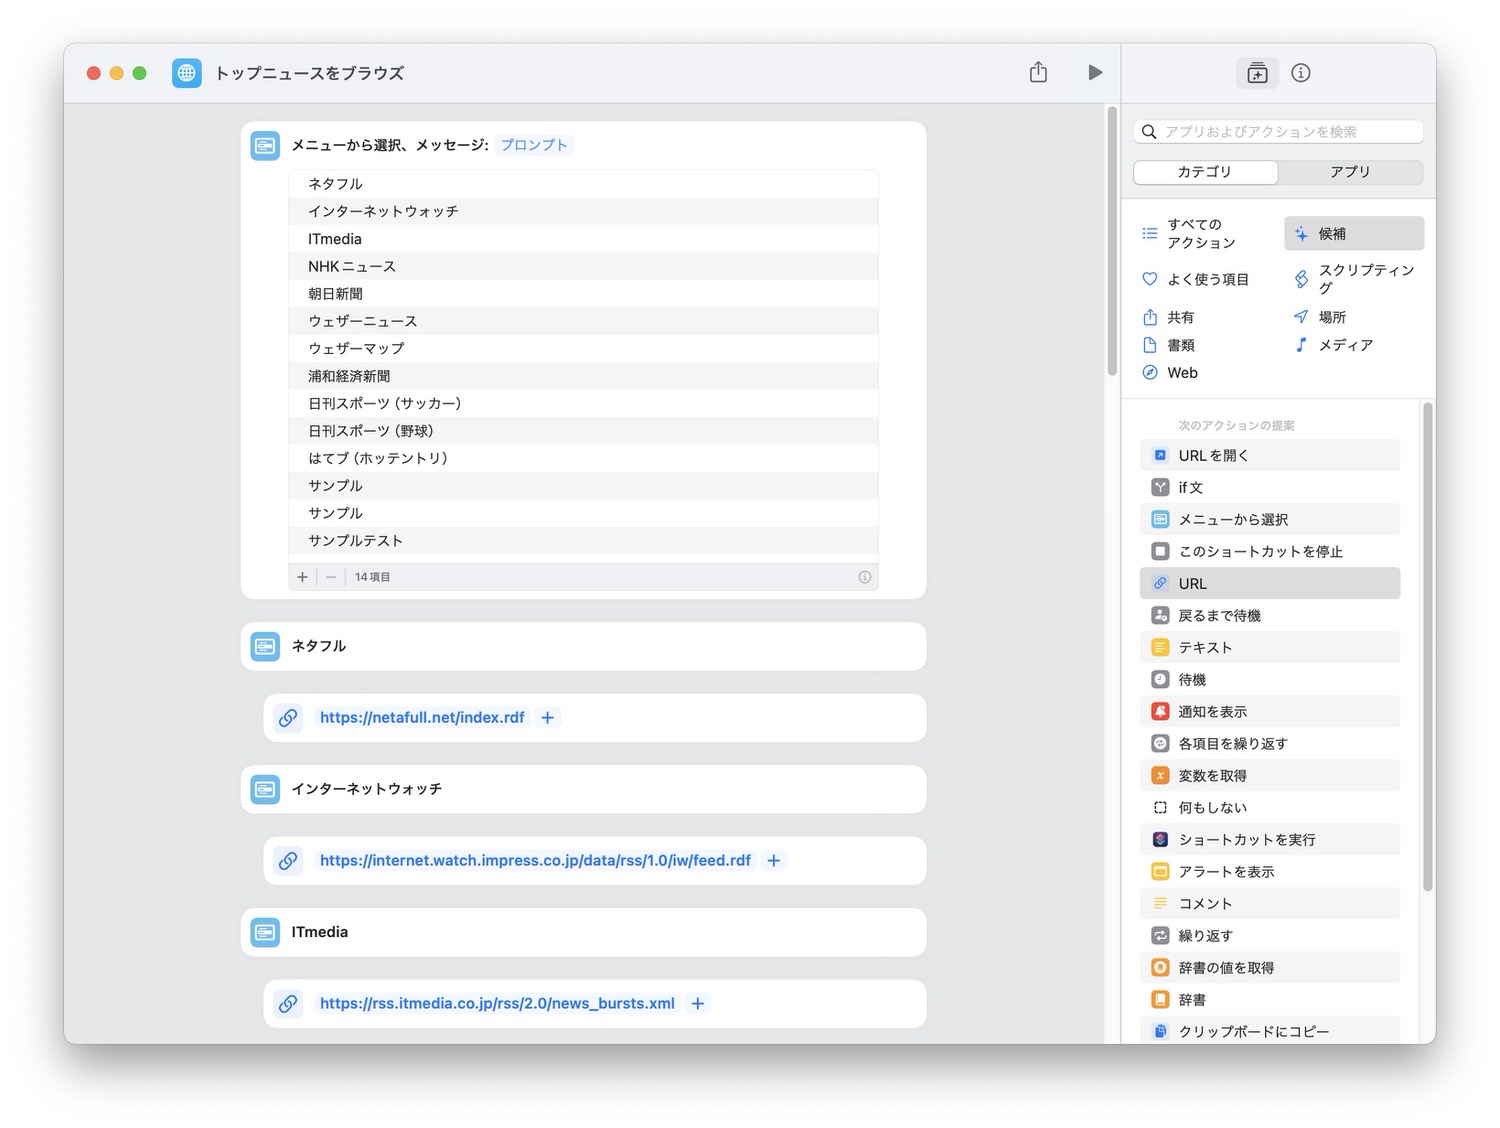Select ITmedia row in menu list

pyautogui.click(x=583, y=239)
